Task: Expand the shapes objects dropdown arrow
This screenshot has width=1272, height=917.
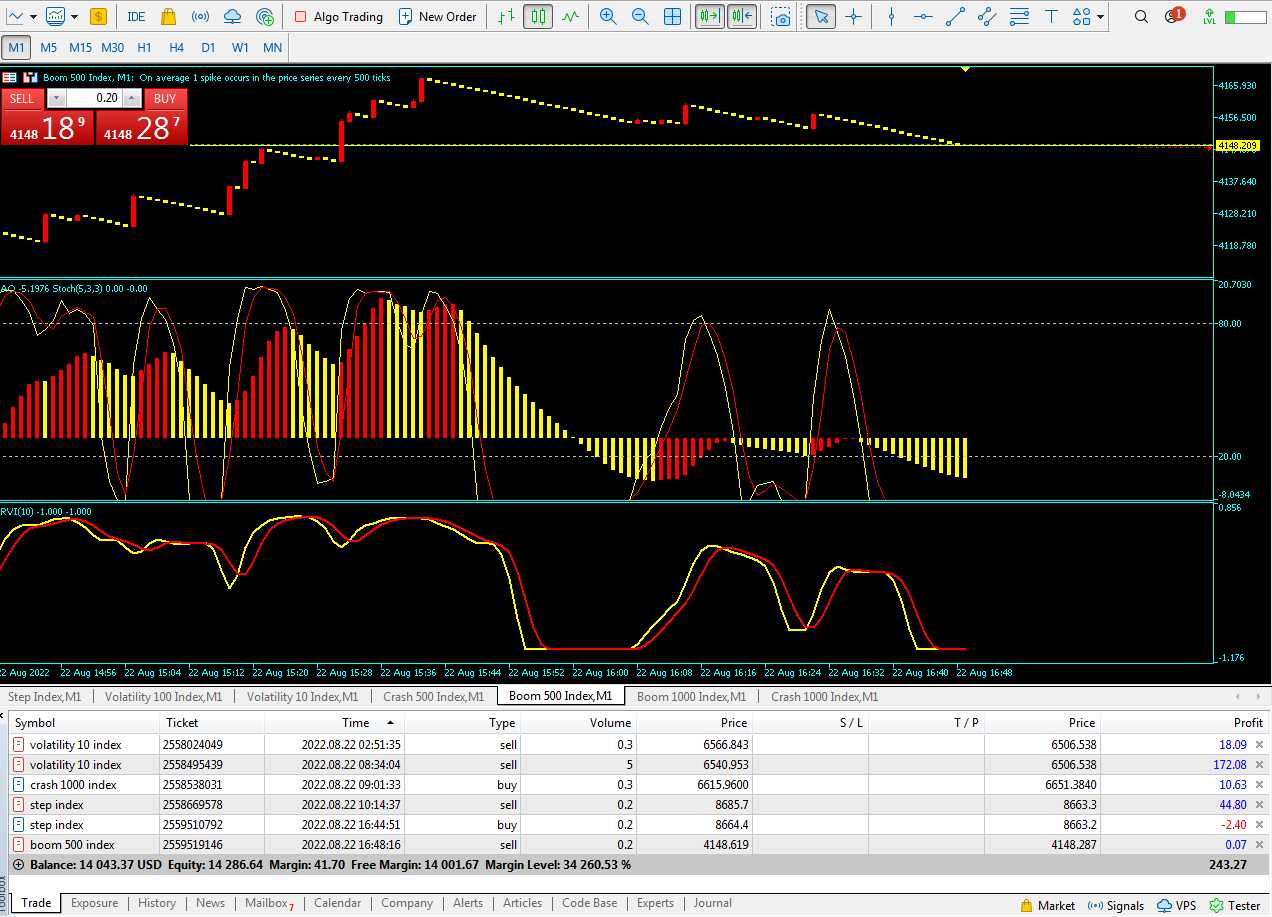Action: click(1101, 17)
